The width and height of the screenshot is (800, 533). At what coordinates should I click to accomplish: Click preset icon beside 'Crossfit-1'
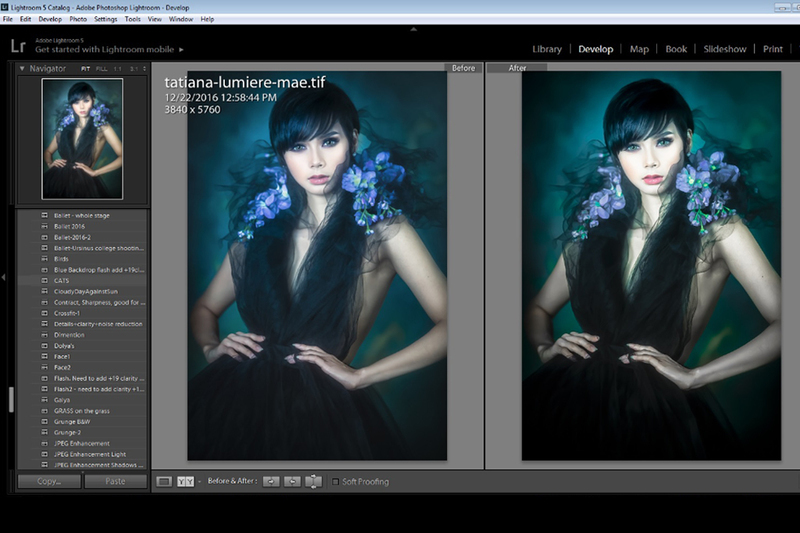pos(44,313)
